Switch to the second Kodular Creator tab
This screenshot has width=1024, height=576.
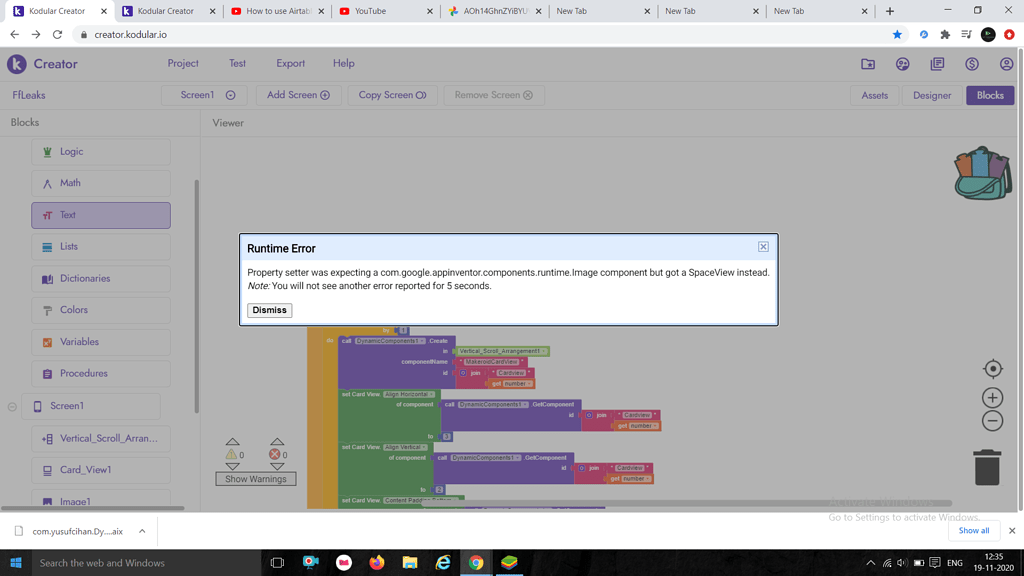[168, 11]
